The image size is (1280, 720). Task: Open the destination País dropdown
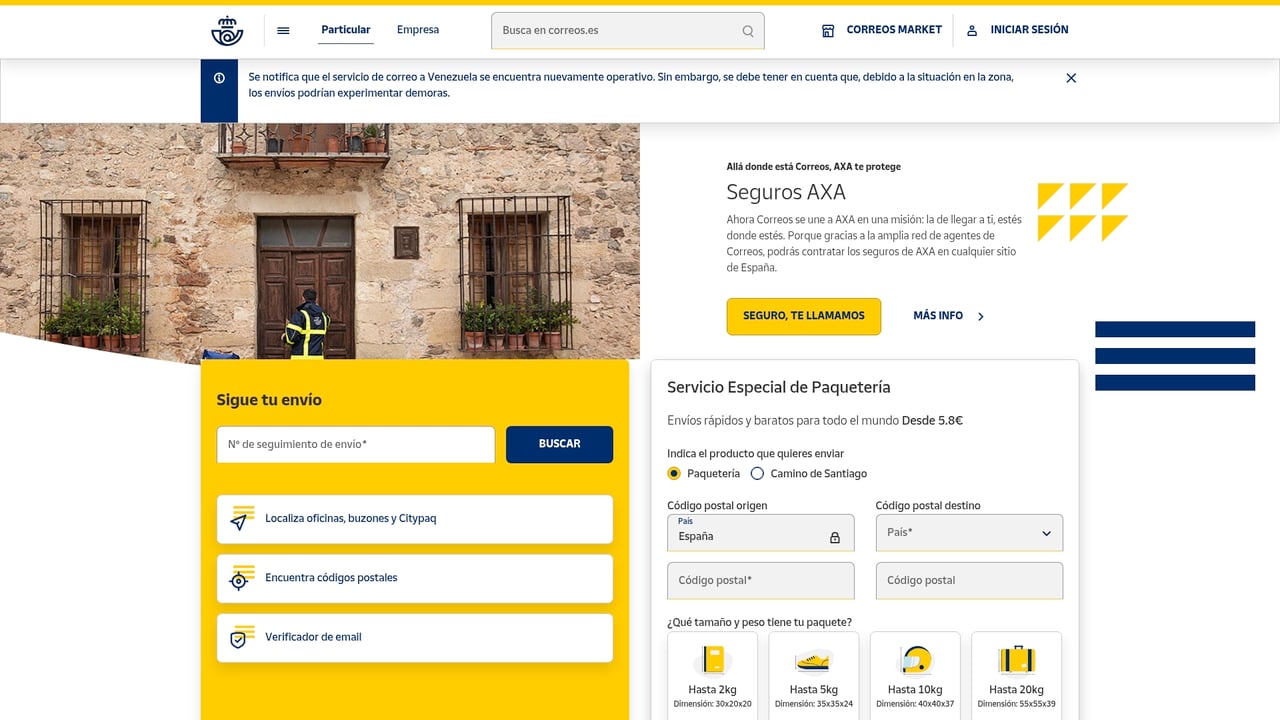(x=968, y=532)
